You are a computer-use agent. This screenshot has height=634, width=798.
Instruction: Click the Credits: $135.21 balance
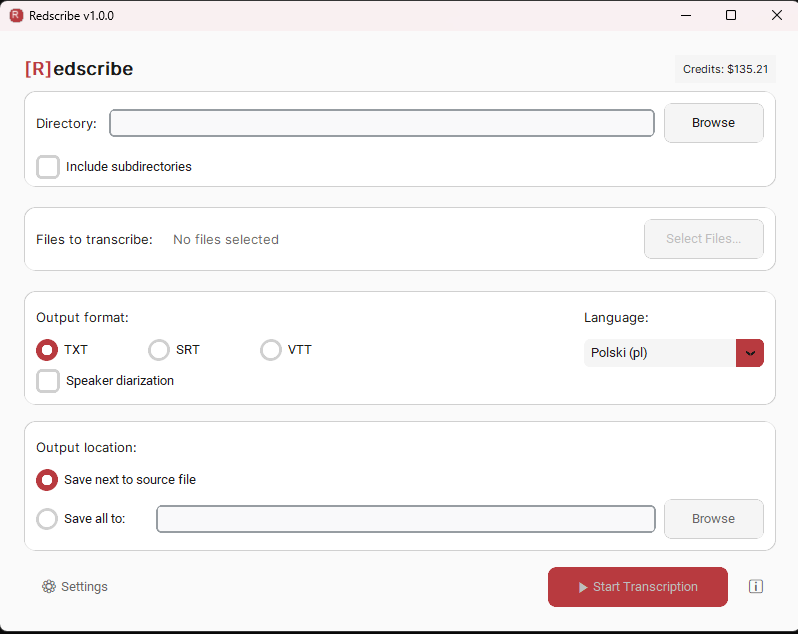pos(725,69)
